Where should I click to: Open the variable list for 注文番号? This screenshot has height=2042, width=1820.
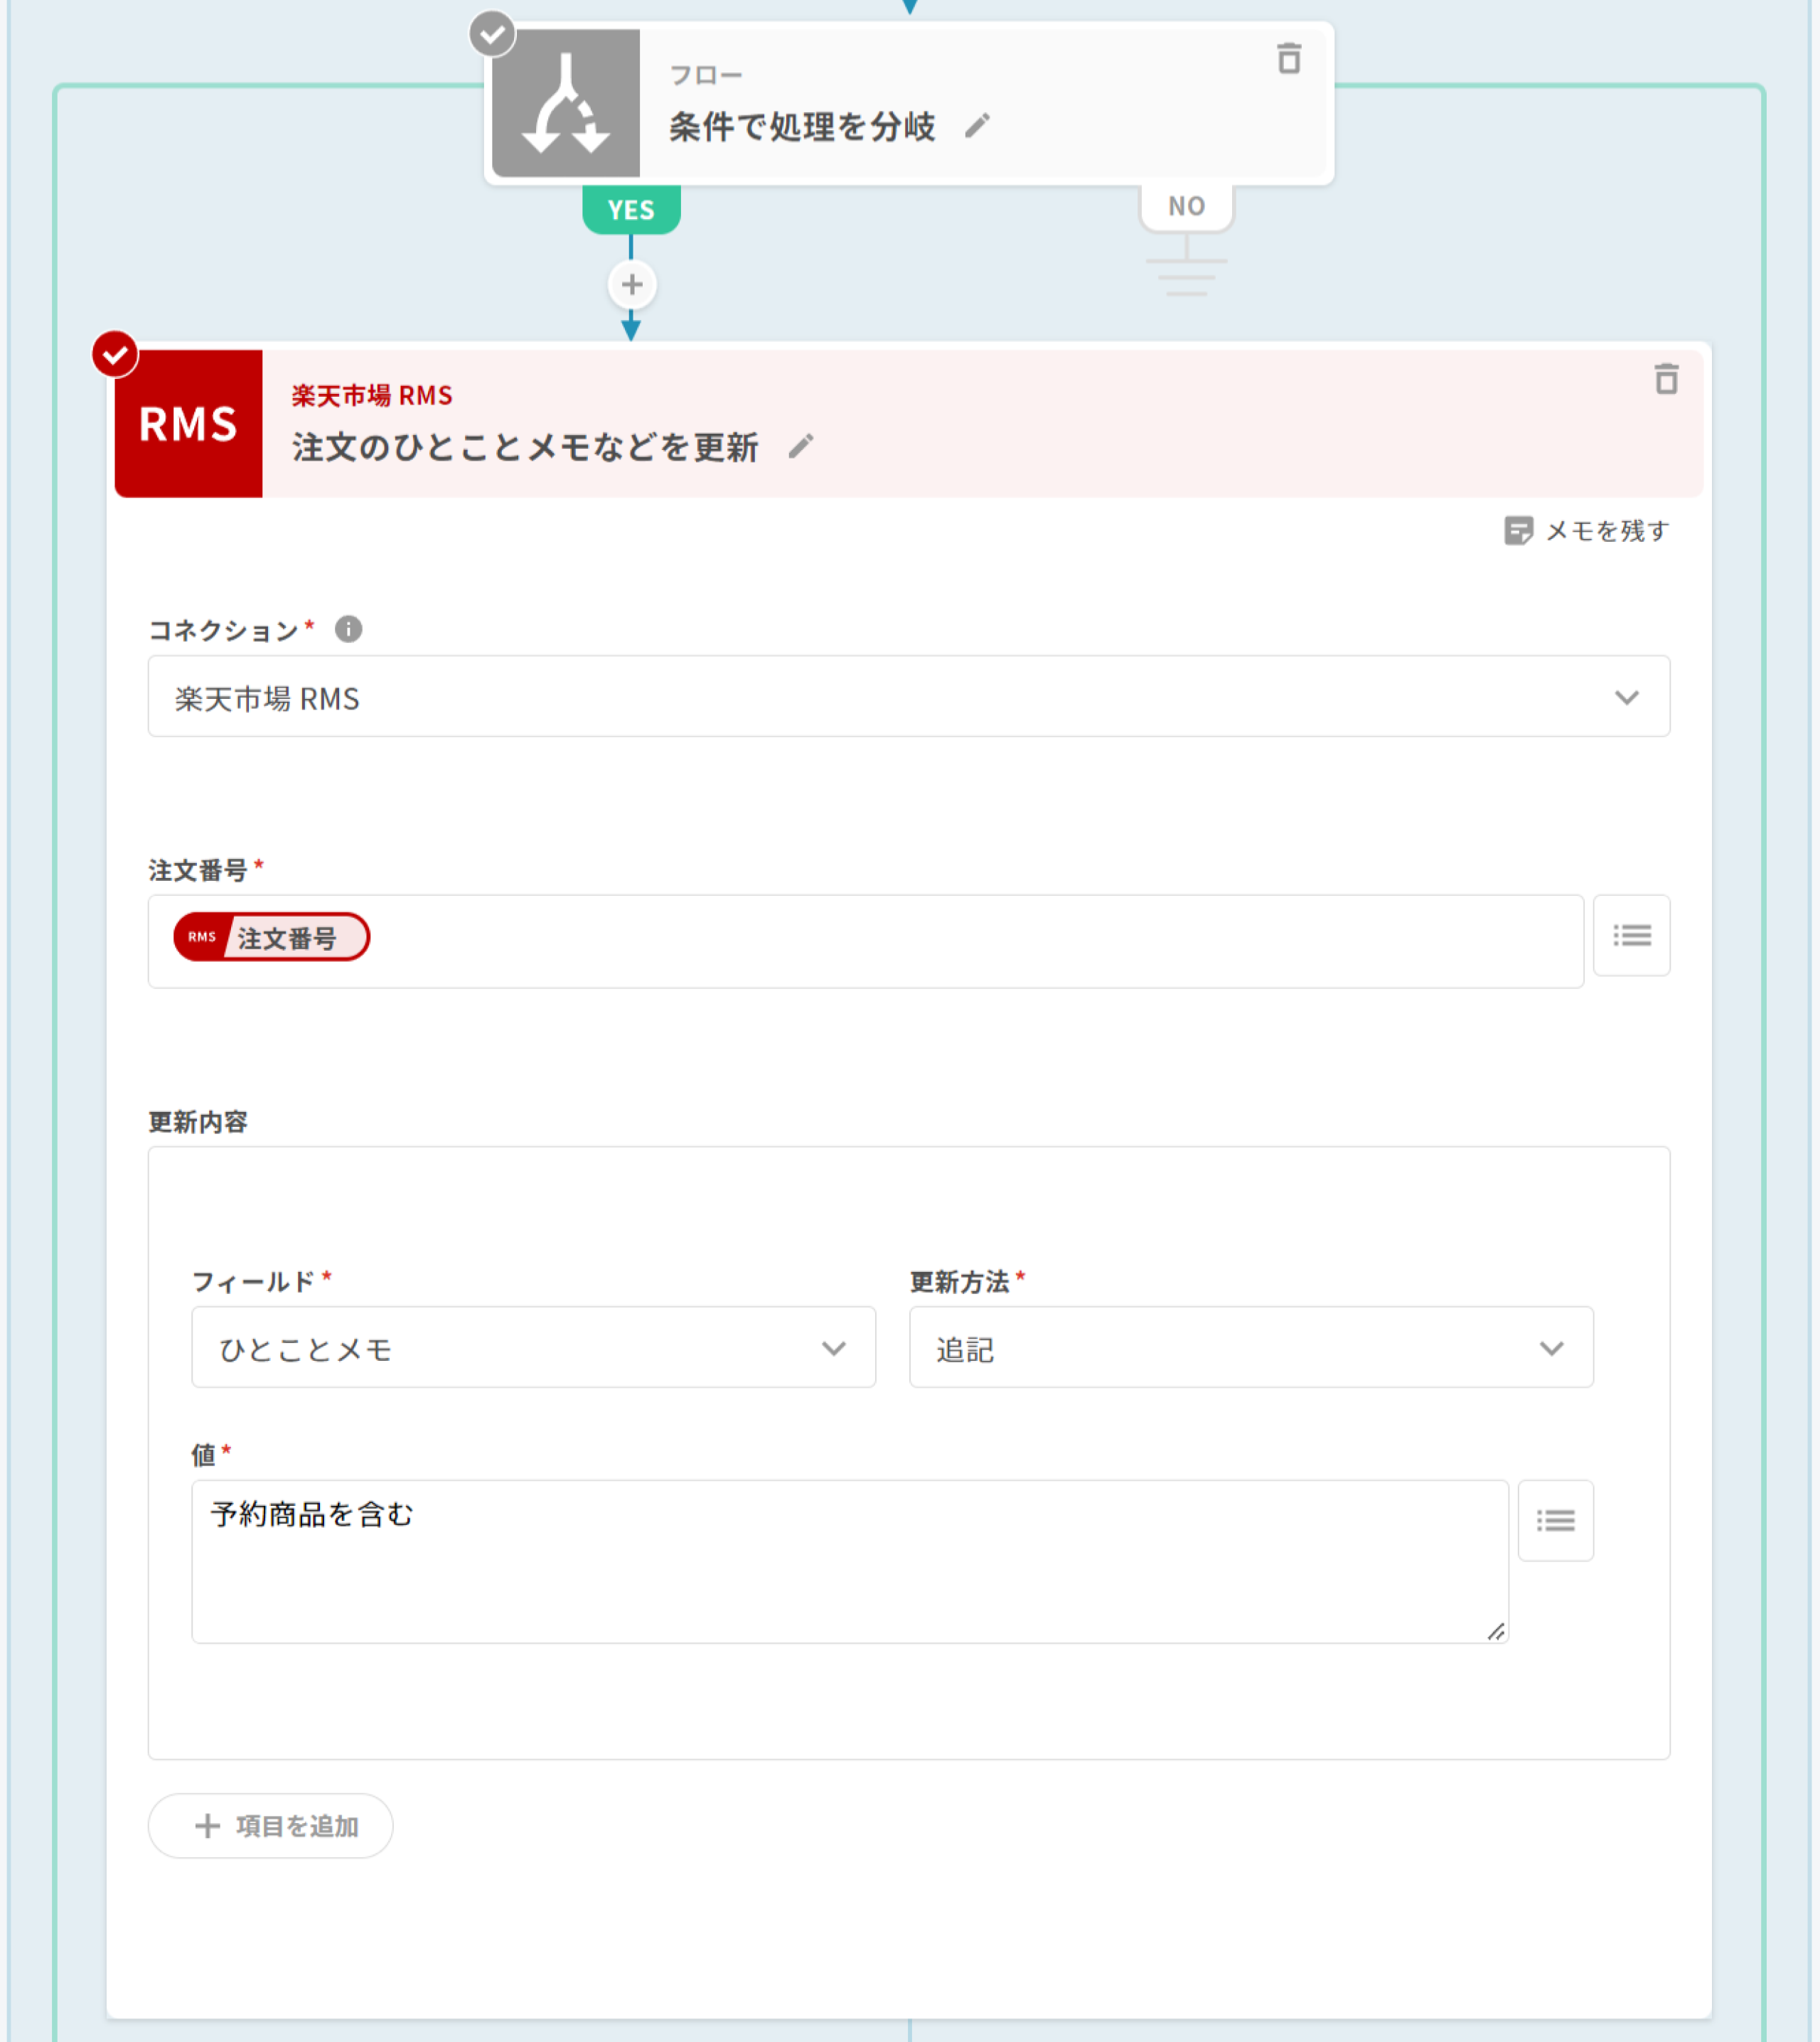1631,935
